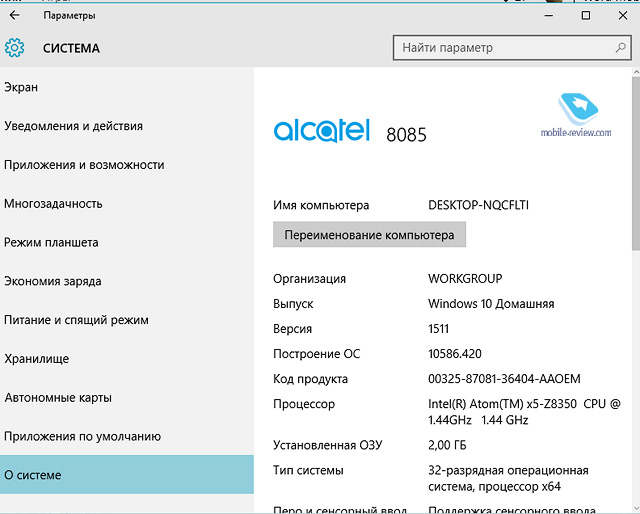This screenshot has height=514, width=640.
Task: Focus the "Найти параметр" search field
Action: tap(512, 48)
